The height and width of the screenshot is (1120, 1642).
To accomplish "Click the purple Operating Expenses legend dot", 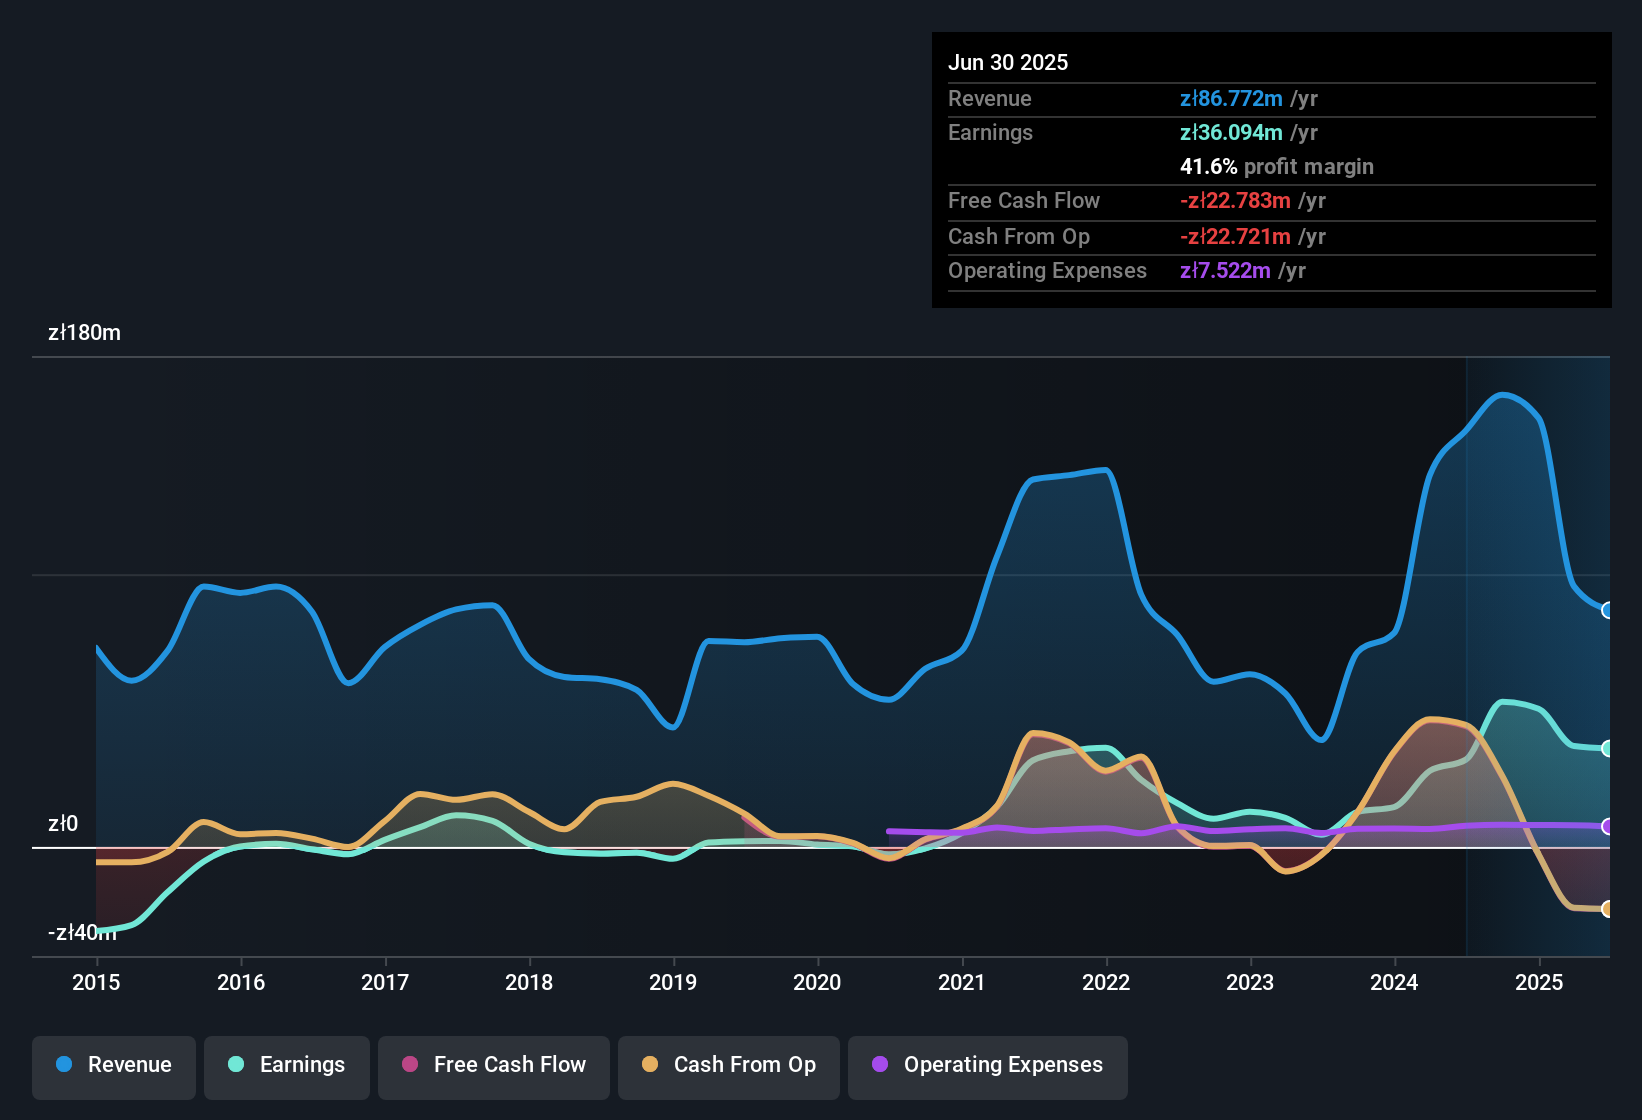I will (880, 1064).
